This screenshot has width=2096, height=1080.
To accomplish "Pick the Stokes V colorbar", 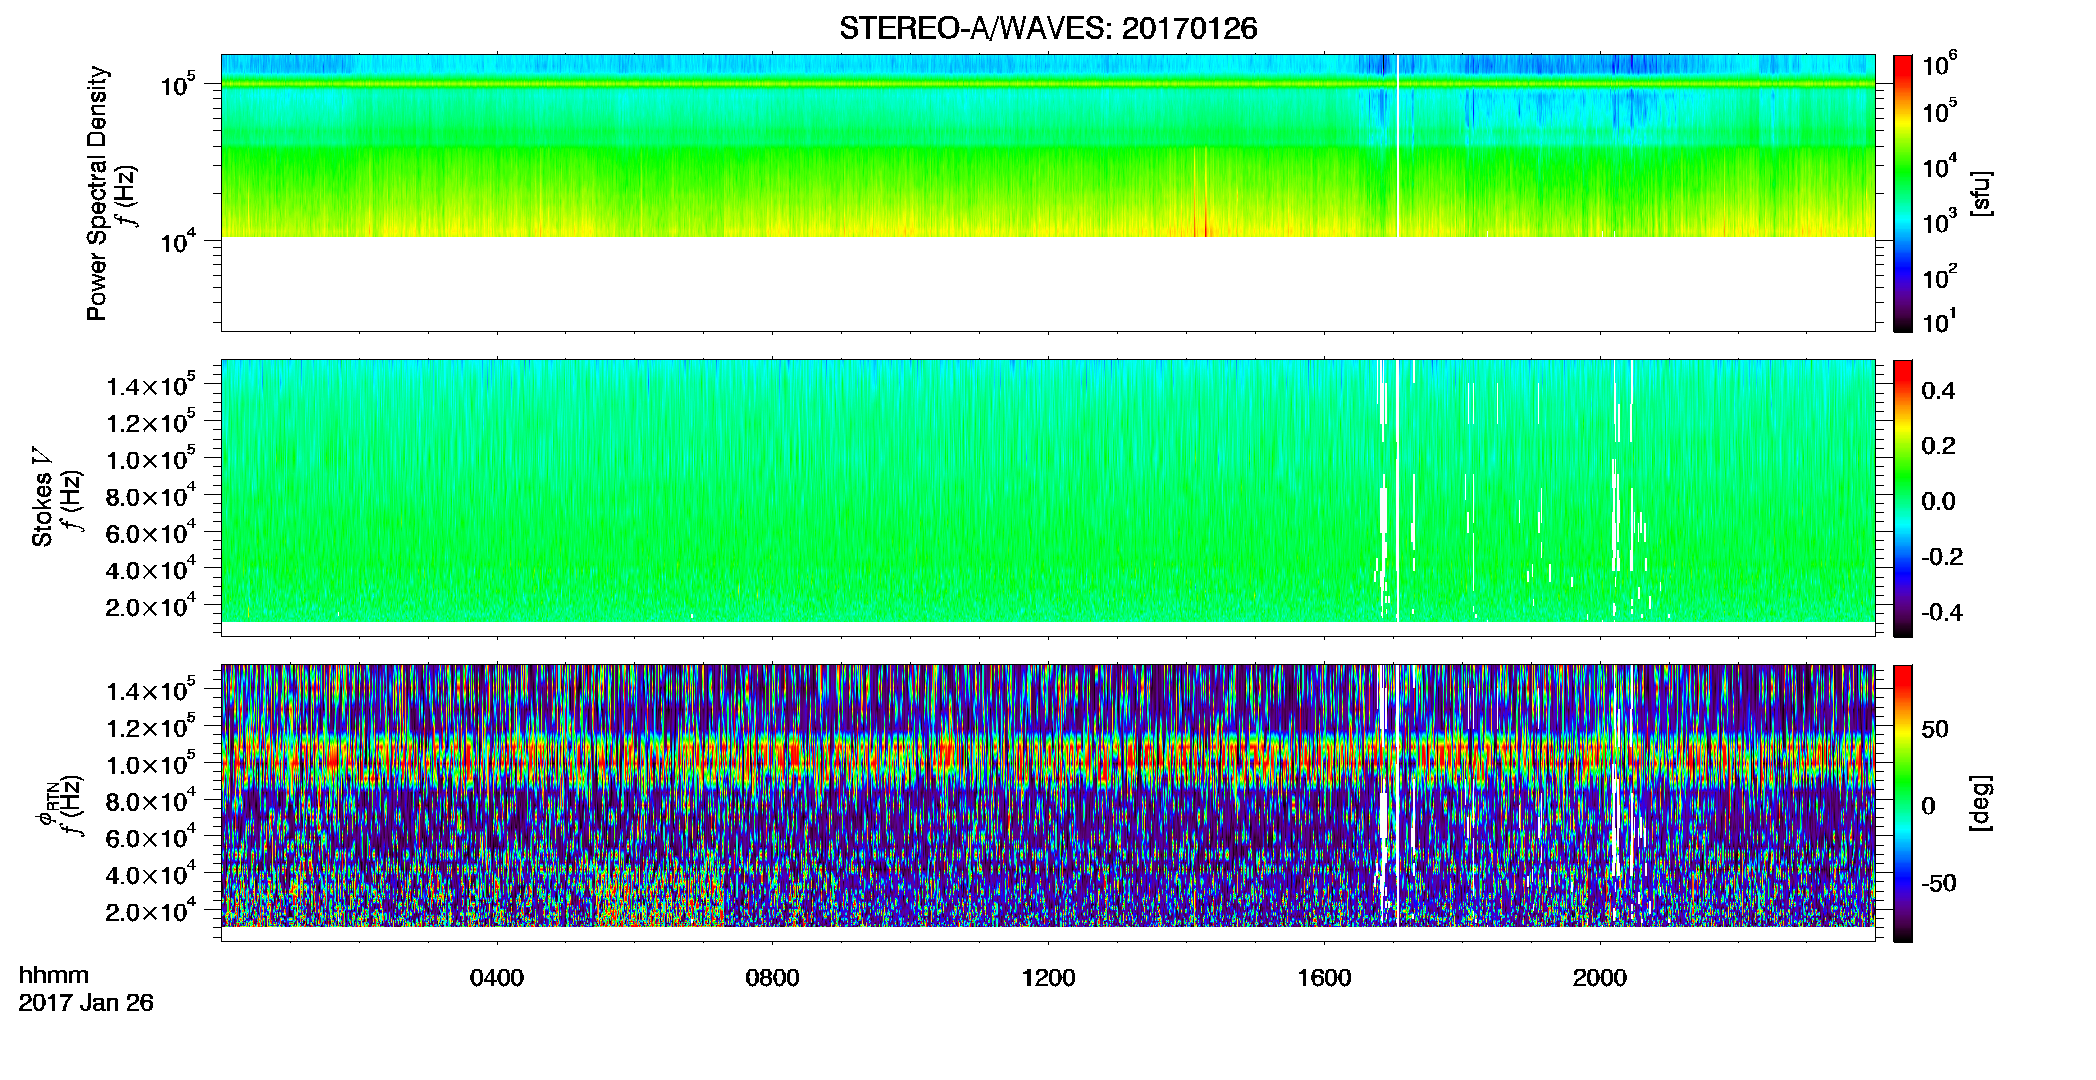I will pos(1903,498).
